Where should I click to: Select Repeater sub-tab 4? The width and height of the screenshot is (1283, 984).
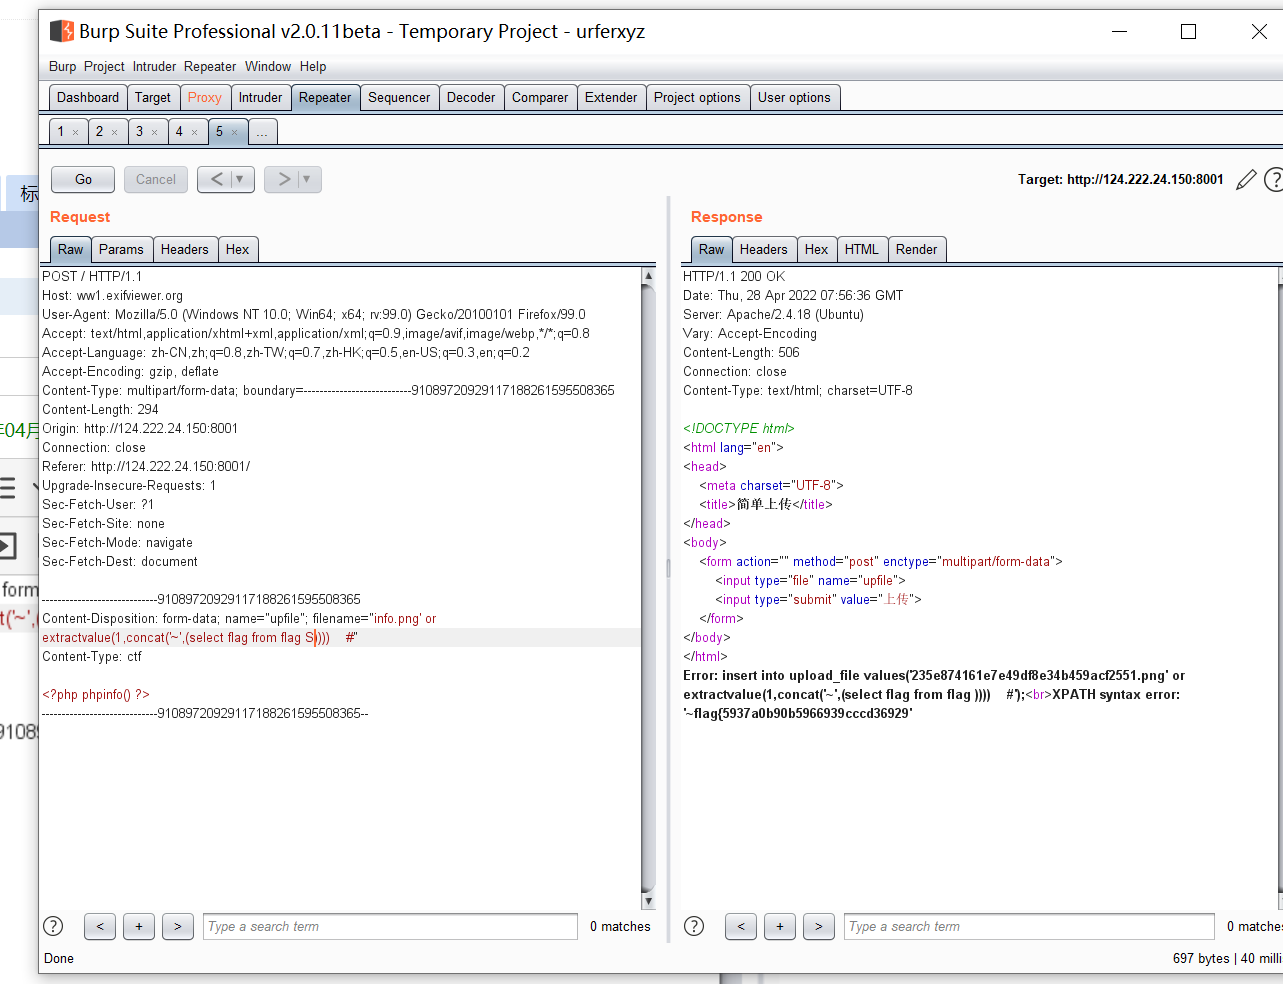(180, 131)
